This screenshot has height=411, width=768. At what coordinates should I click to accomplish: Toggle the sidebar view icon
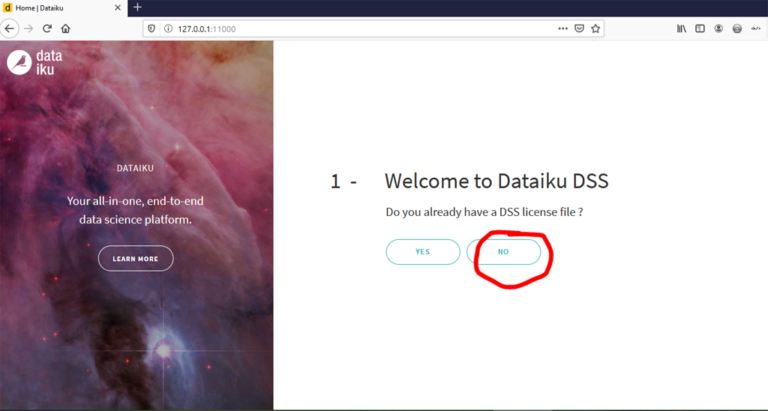[700, 29]
